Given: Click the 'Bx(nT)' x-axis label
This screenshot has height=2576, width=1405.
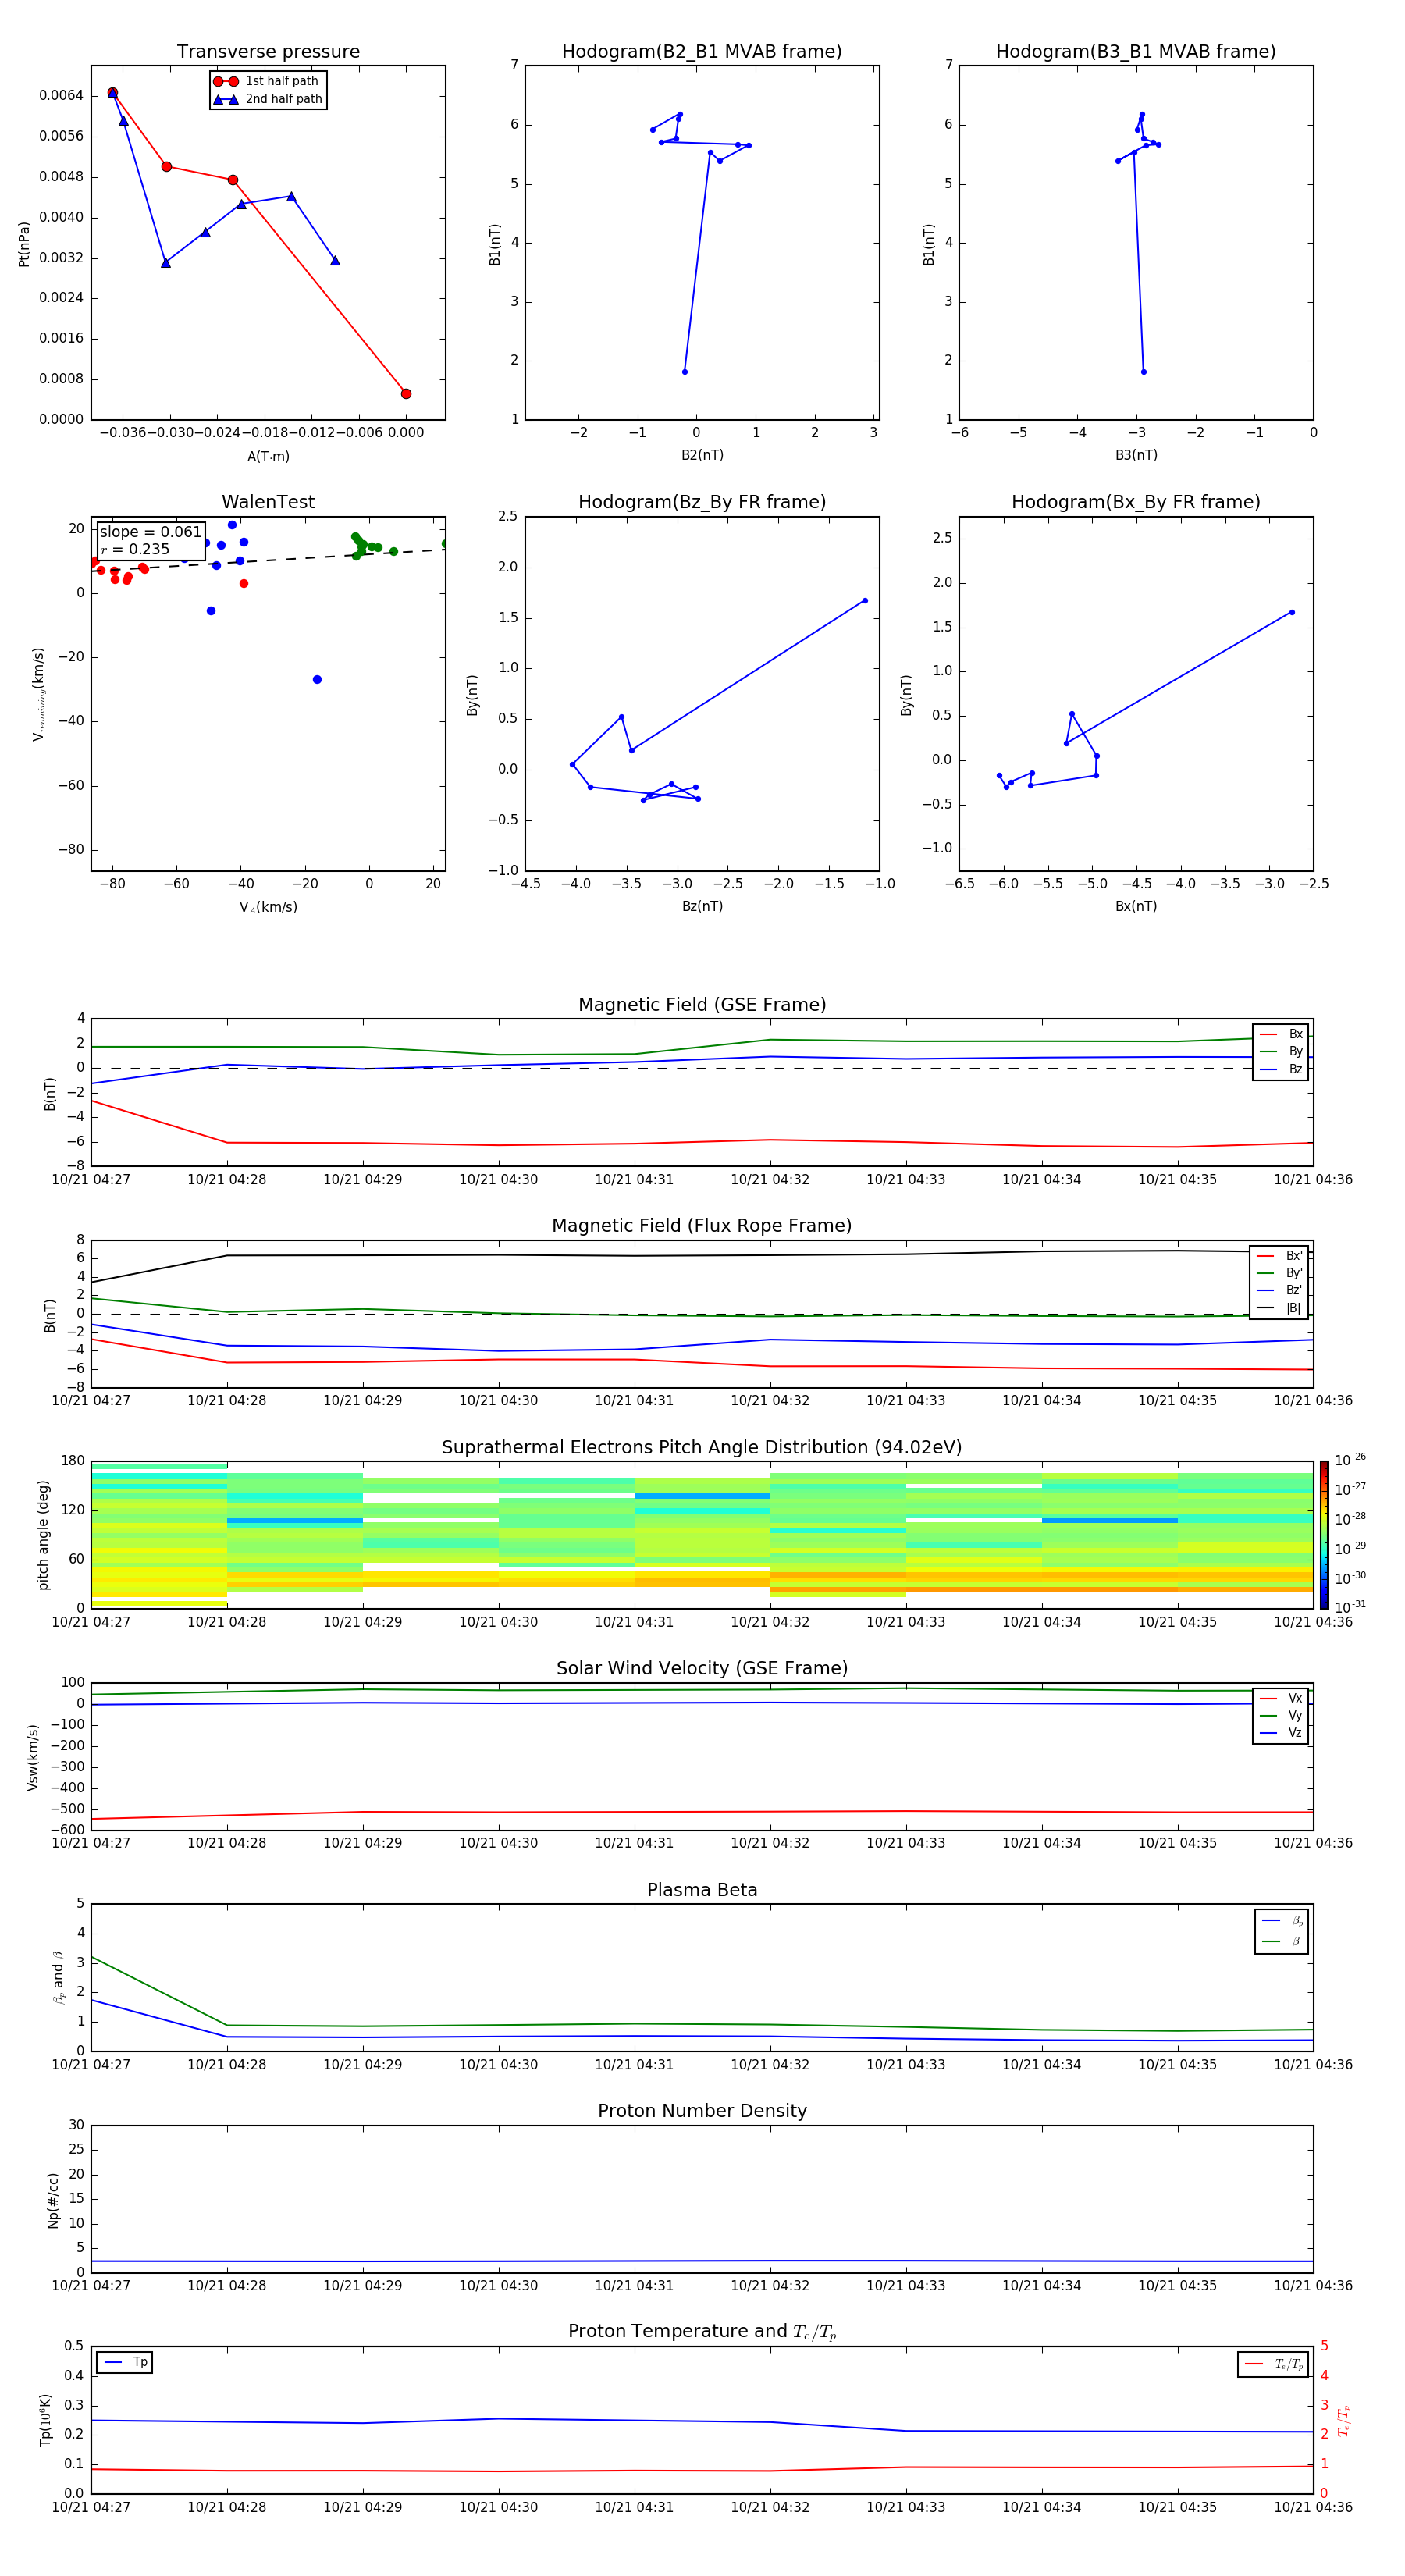Looking at the screenshot, I should pos(1136,906).
